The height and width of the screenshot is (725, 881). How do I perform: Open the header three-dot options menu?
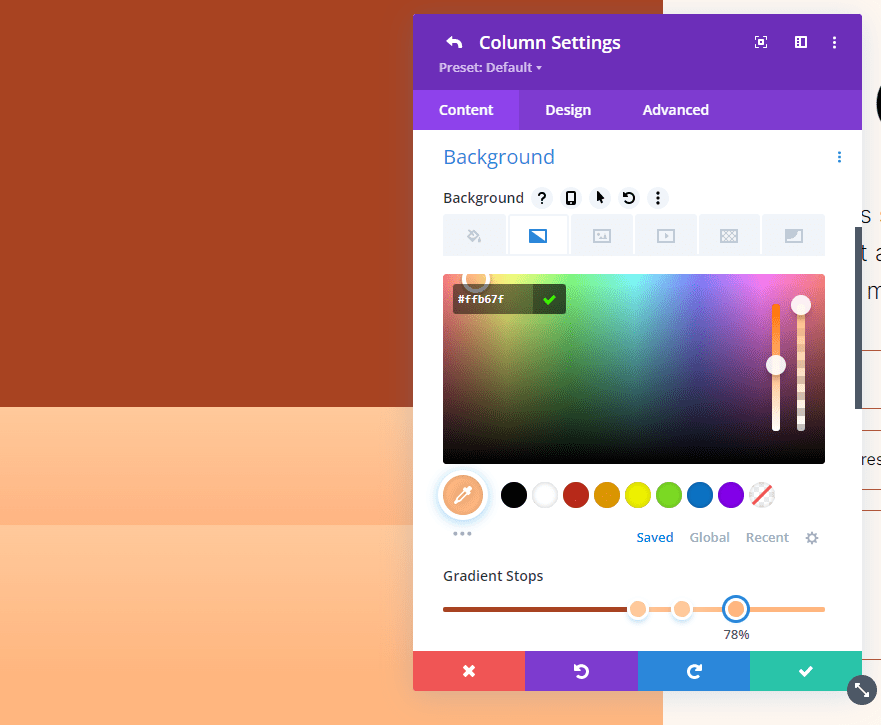click(834, 42)
